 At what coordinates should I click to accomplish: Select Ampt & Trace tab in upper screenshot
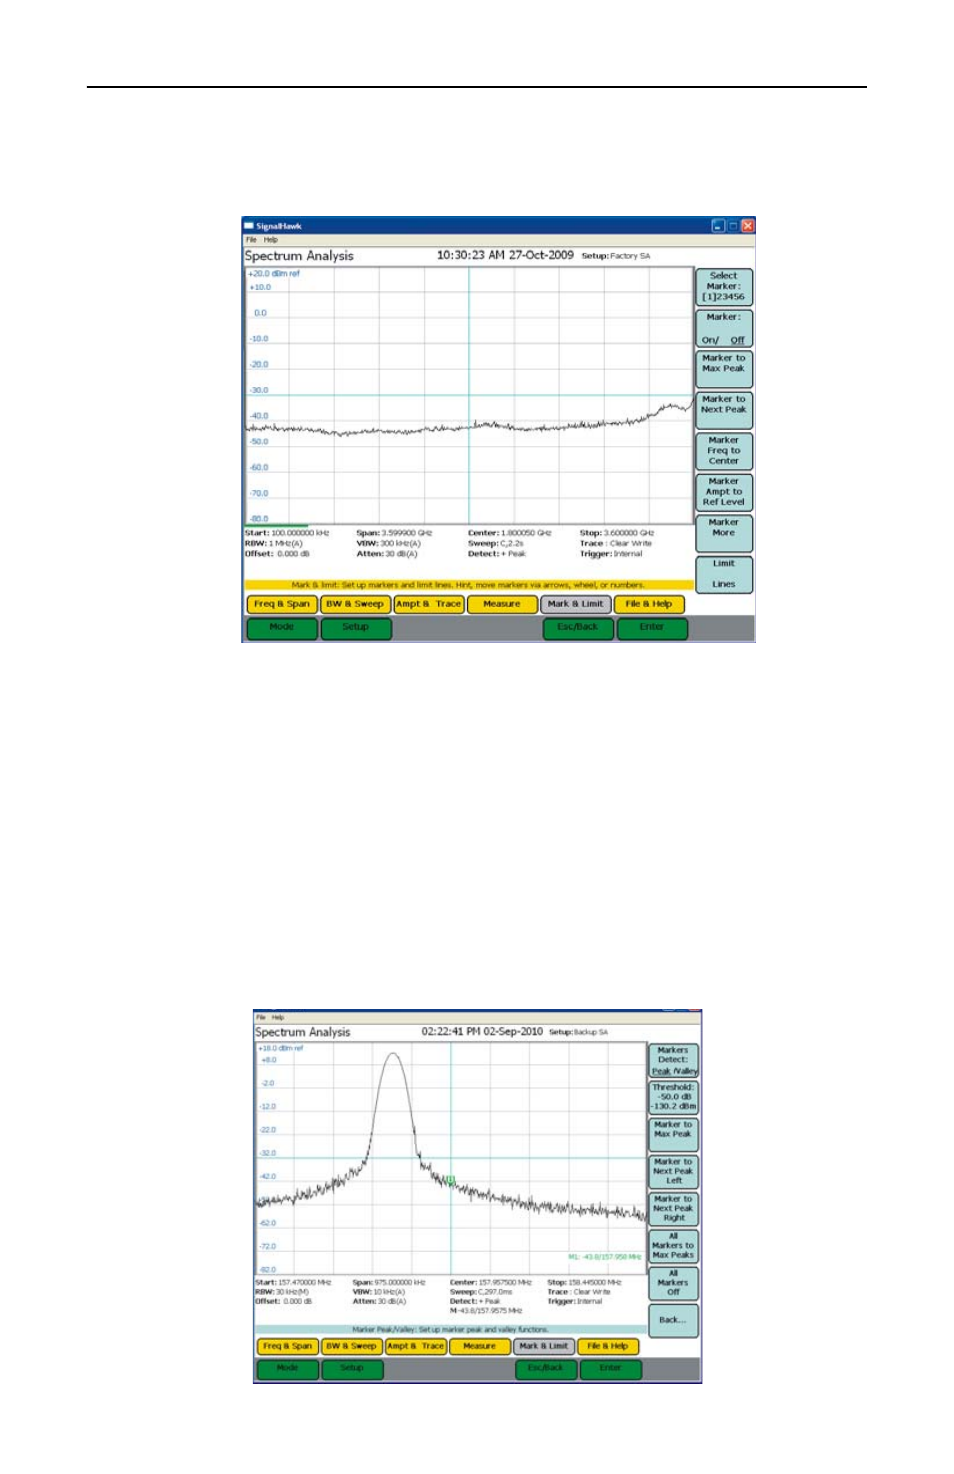(429, 604)
